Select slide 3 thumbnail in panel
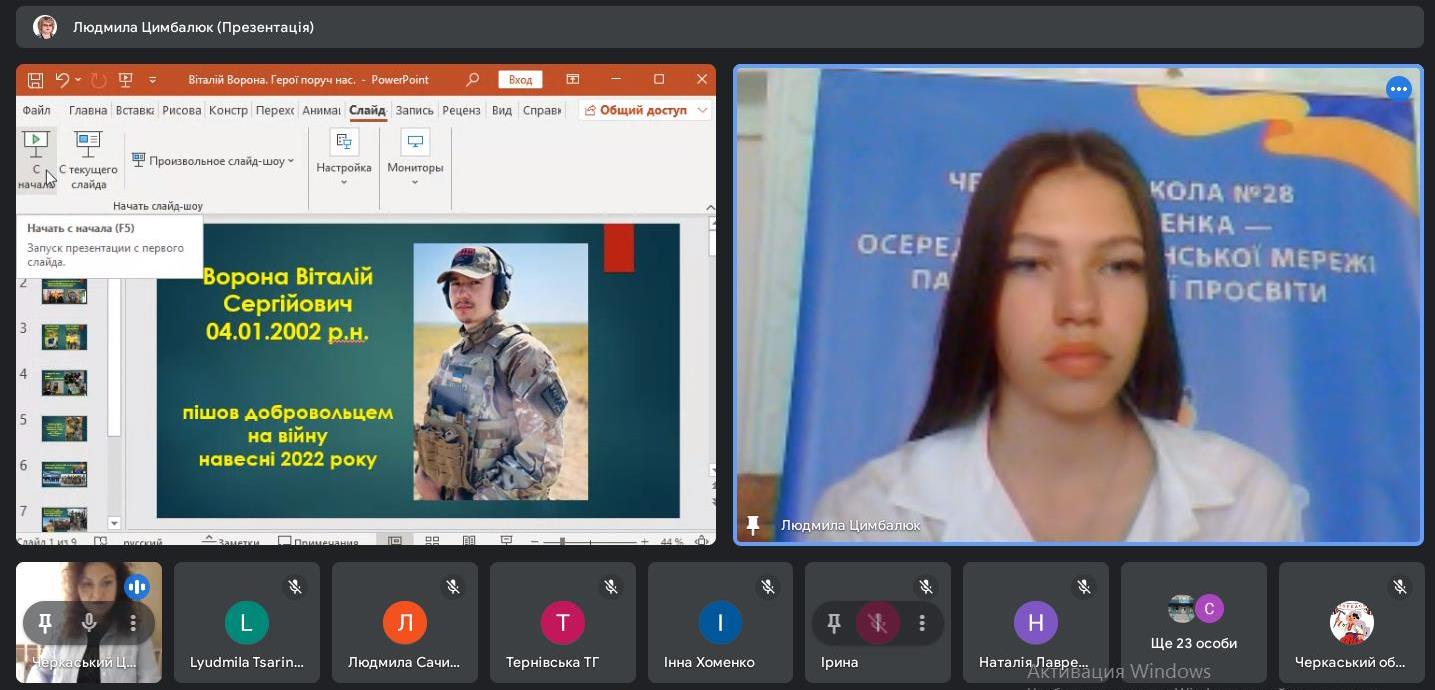Screen dimensions: 1435x690 pyautogui.click(x=64, y=337)
